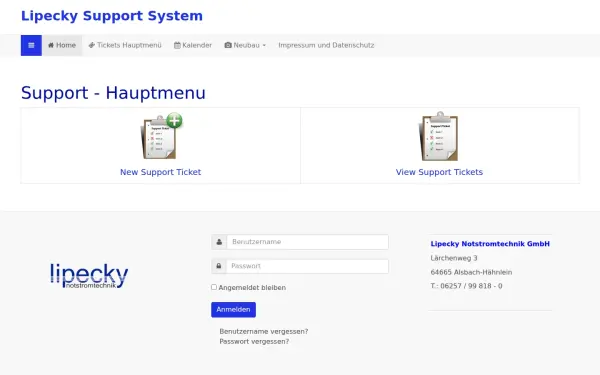Viewport: 600px width, 375px height.
Task: Click the View Support Tickets clipboard icon
Action: pyautogui.click(x=439, y=136)
